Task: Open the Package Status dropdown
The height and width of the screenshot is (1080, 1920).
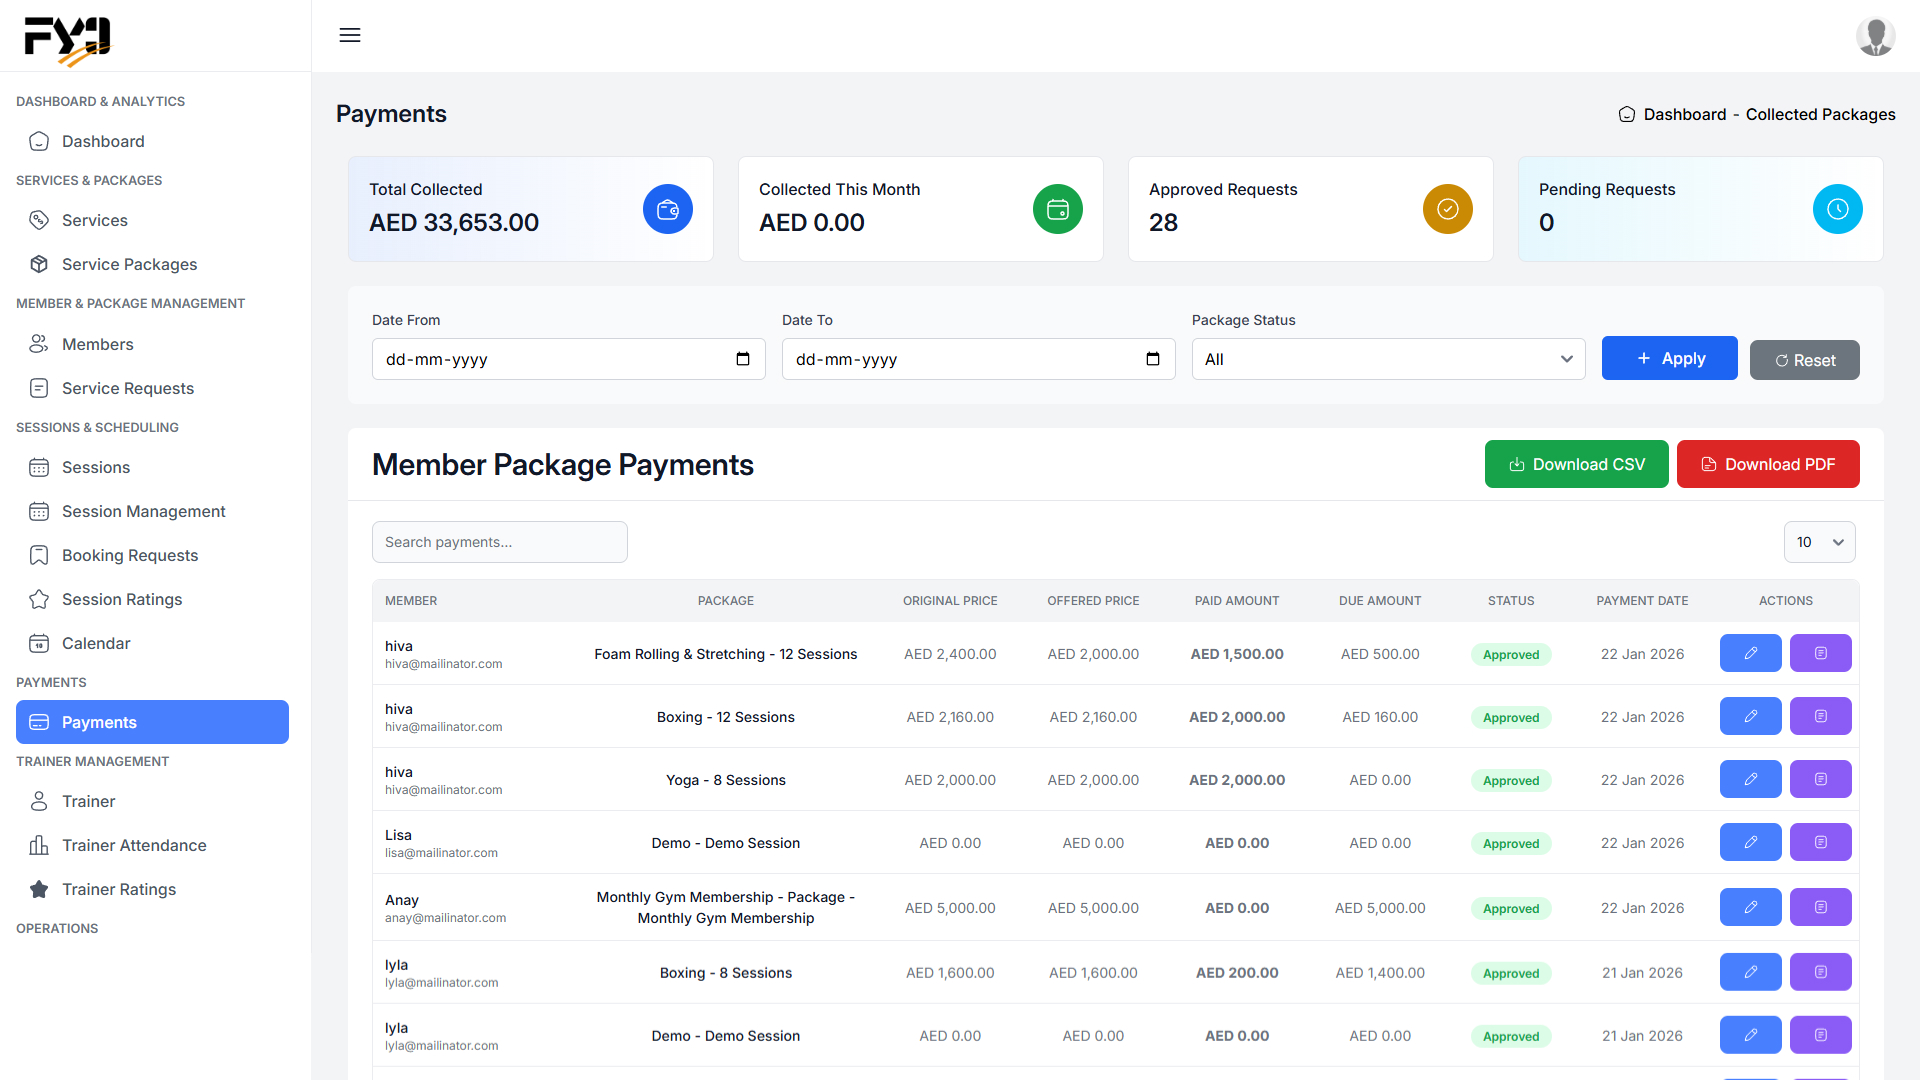Action: point(1387,358)
